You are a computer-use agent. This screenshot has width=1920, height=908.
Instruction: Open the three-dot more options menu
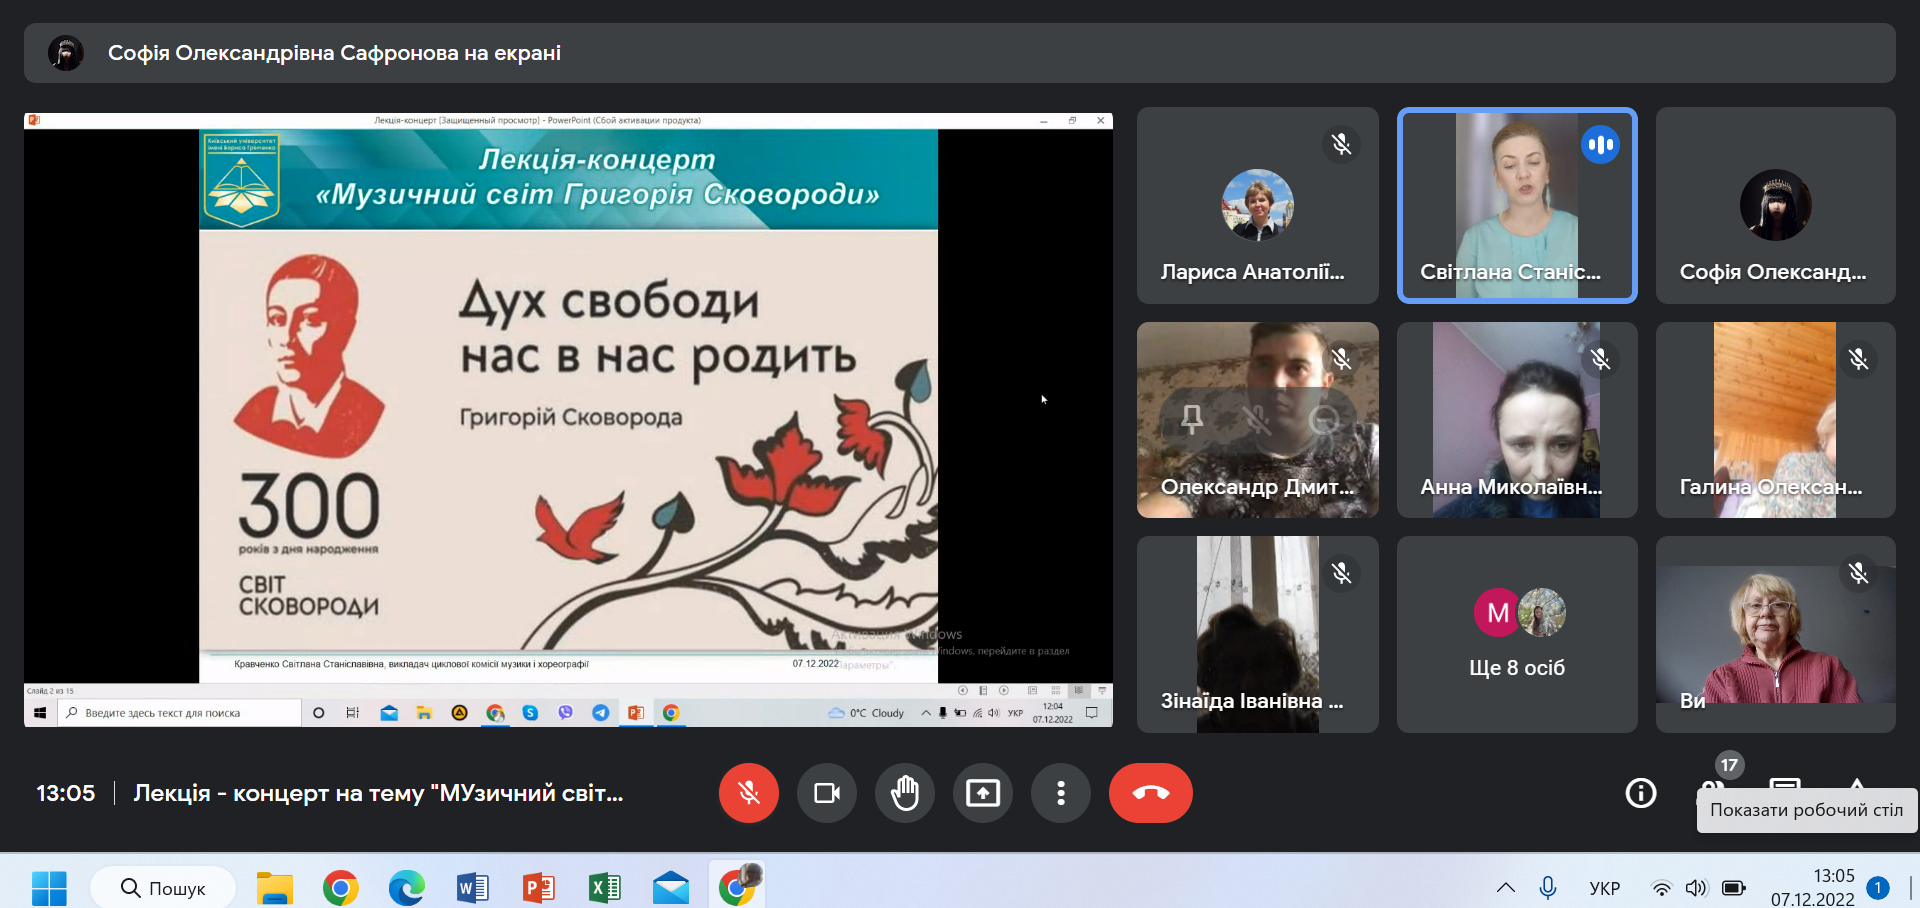tap(1060, 793)
